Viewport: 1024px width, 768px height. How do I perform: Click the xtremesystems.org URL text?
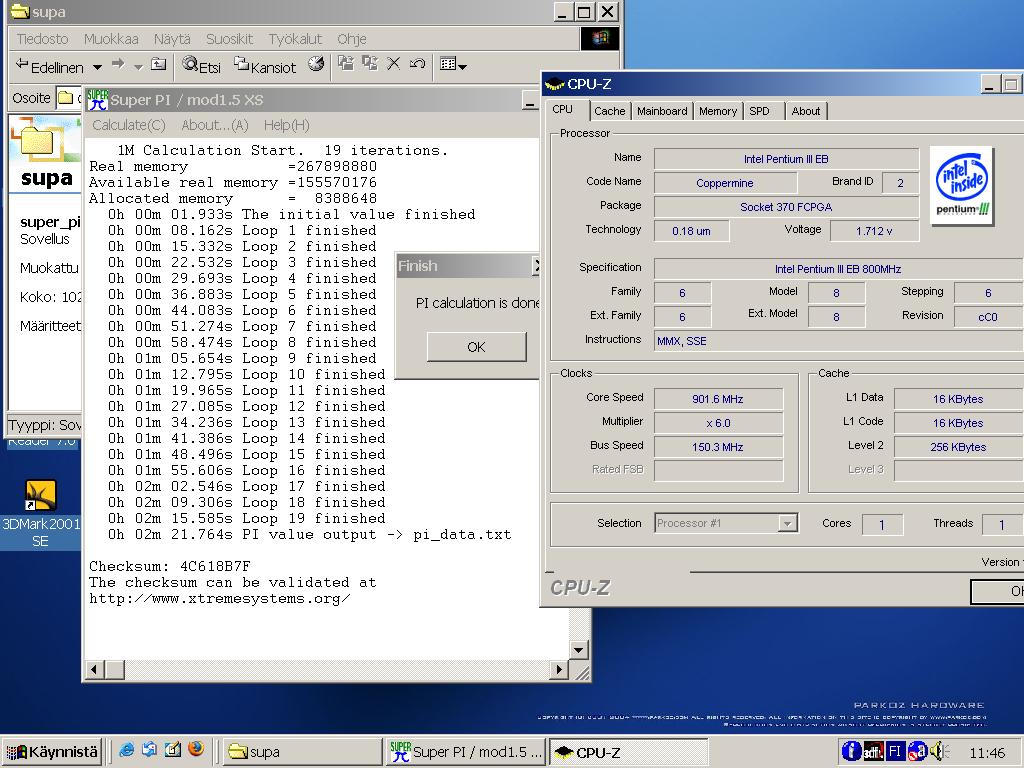click(x=219, y=599)
